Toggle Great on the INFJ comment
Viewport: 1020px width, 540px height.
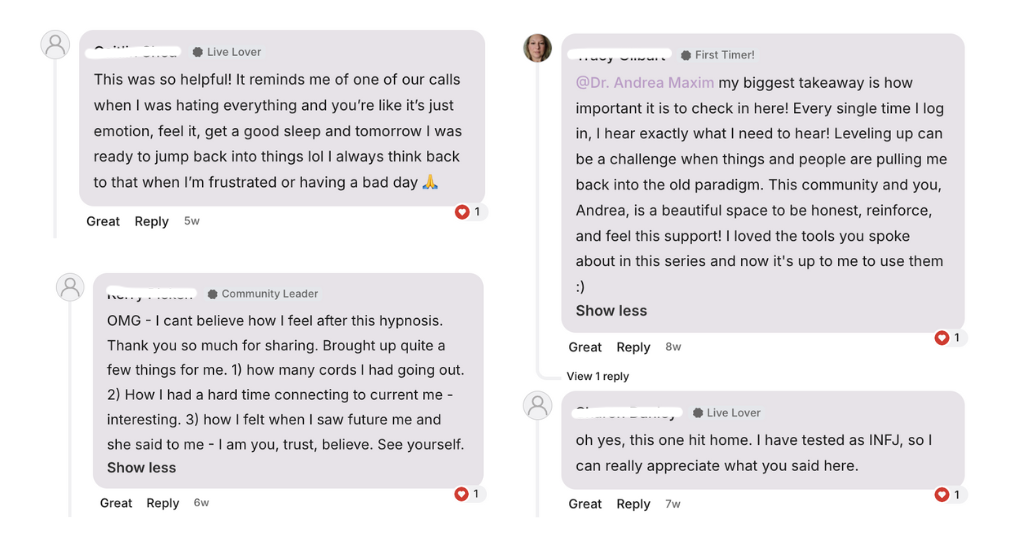pyautogui.click(x=585, y=504)
